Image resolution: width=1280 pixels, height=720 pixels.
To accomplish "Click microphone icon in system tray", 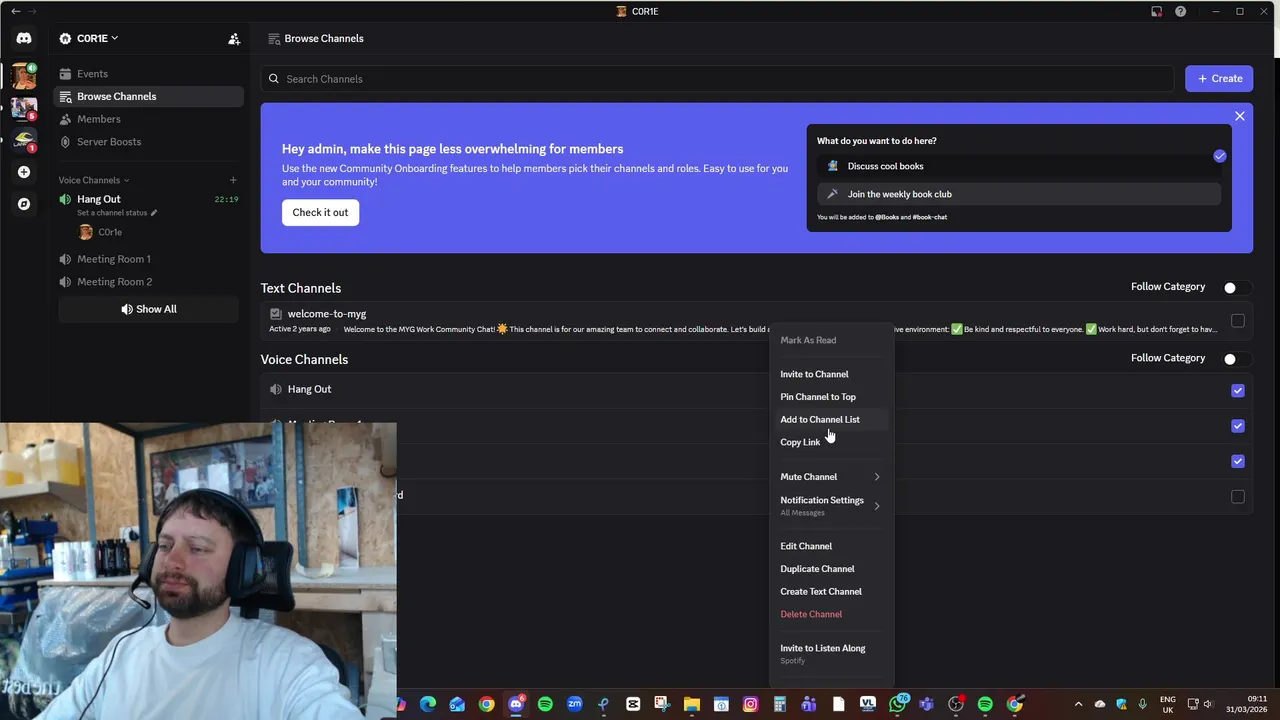I will pos(1142,705).
